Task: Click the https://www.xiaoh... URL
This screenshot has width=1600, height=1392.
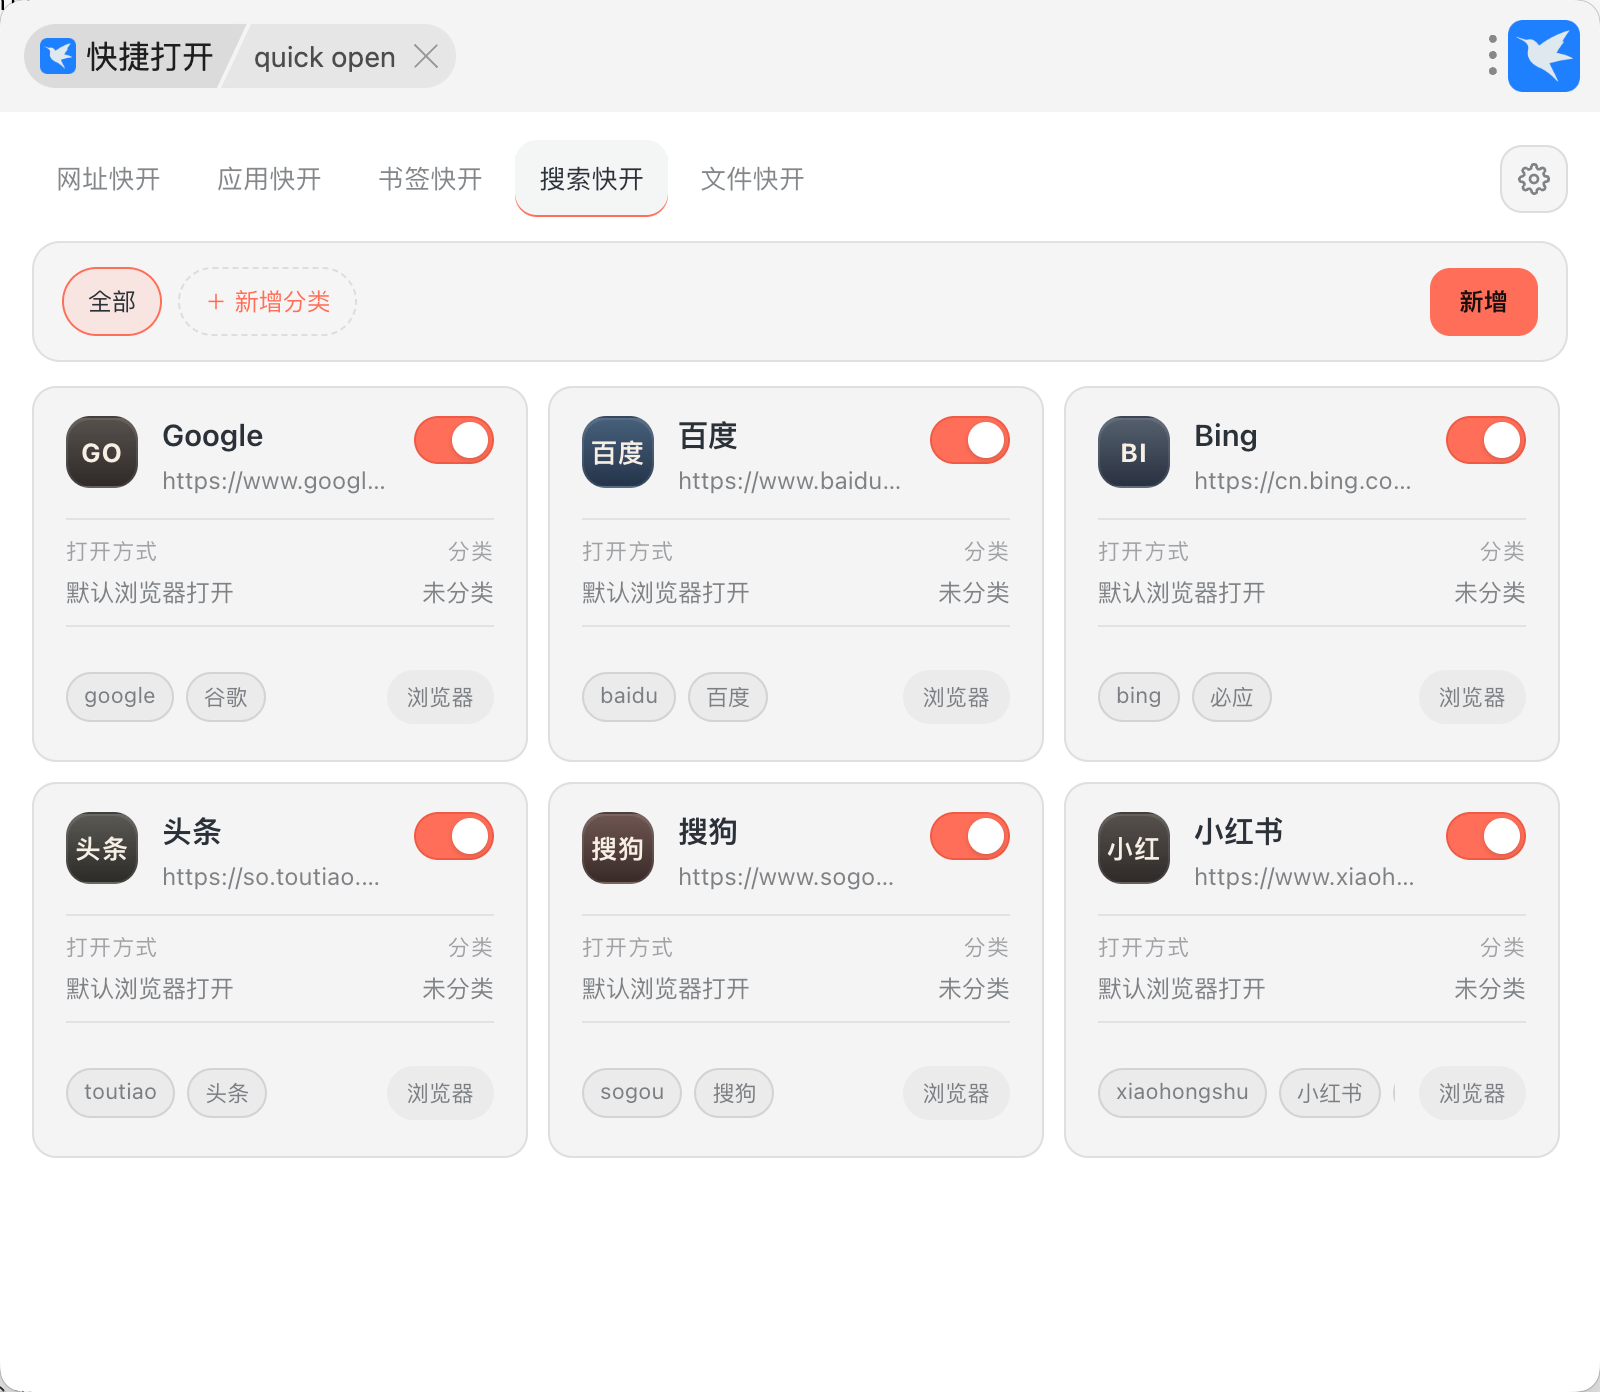Action: (x=1304, y=877)
